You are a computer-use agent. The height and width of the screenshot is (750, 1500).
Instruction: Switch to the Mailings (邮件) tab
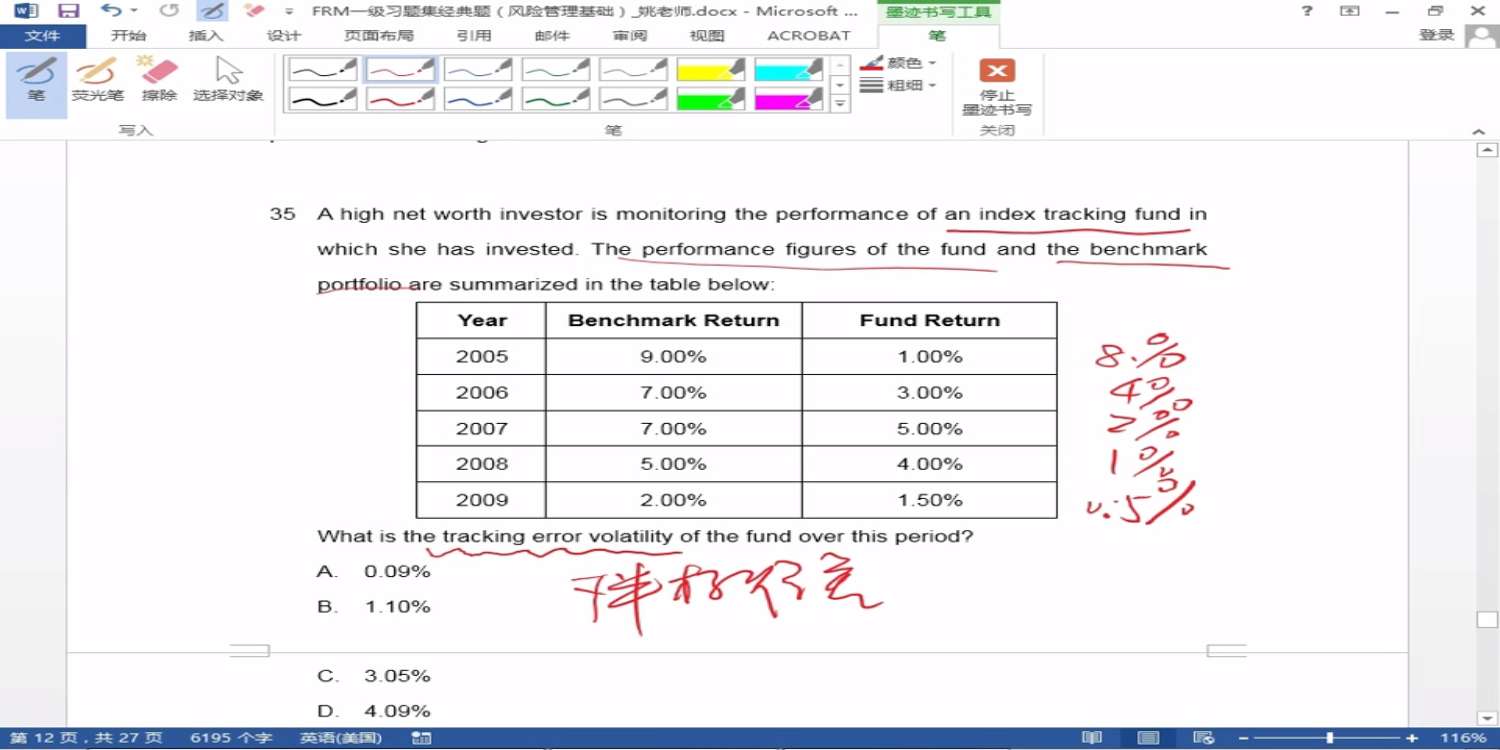[552, 36]
